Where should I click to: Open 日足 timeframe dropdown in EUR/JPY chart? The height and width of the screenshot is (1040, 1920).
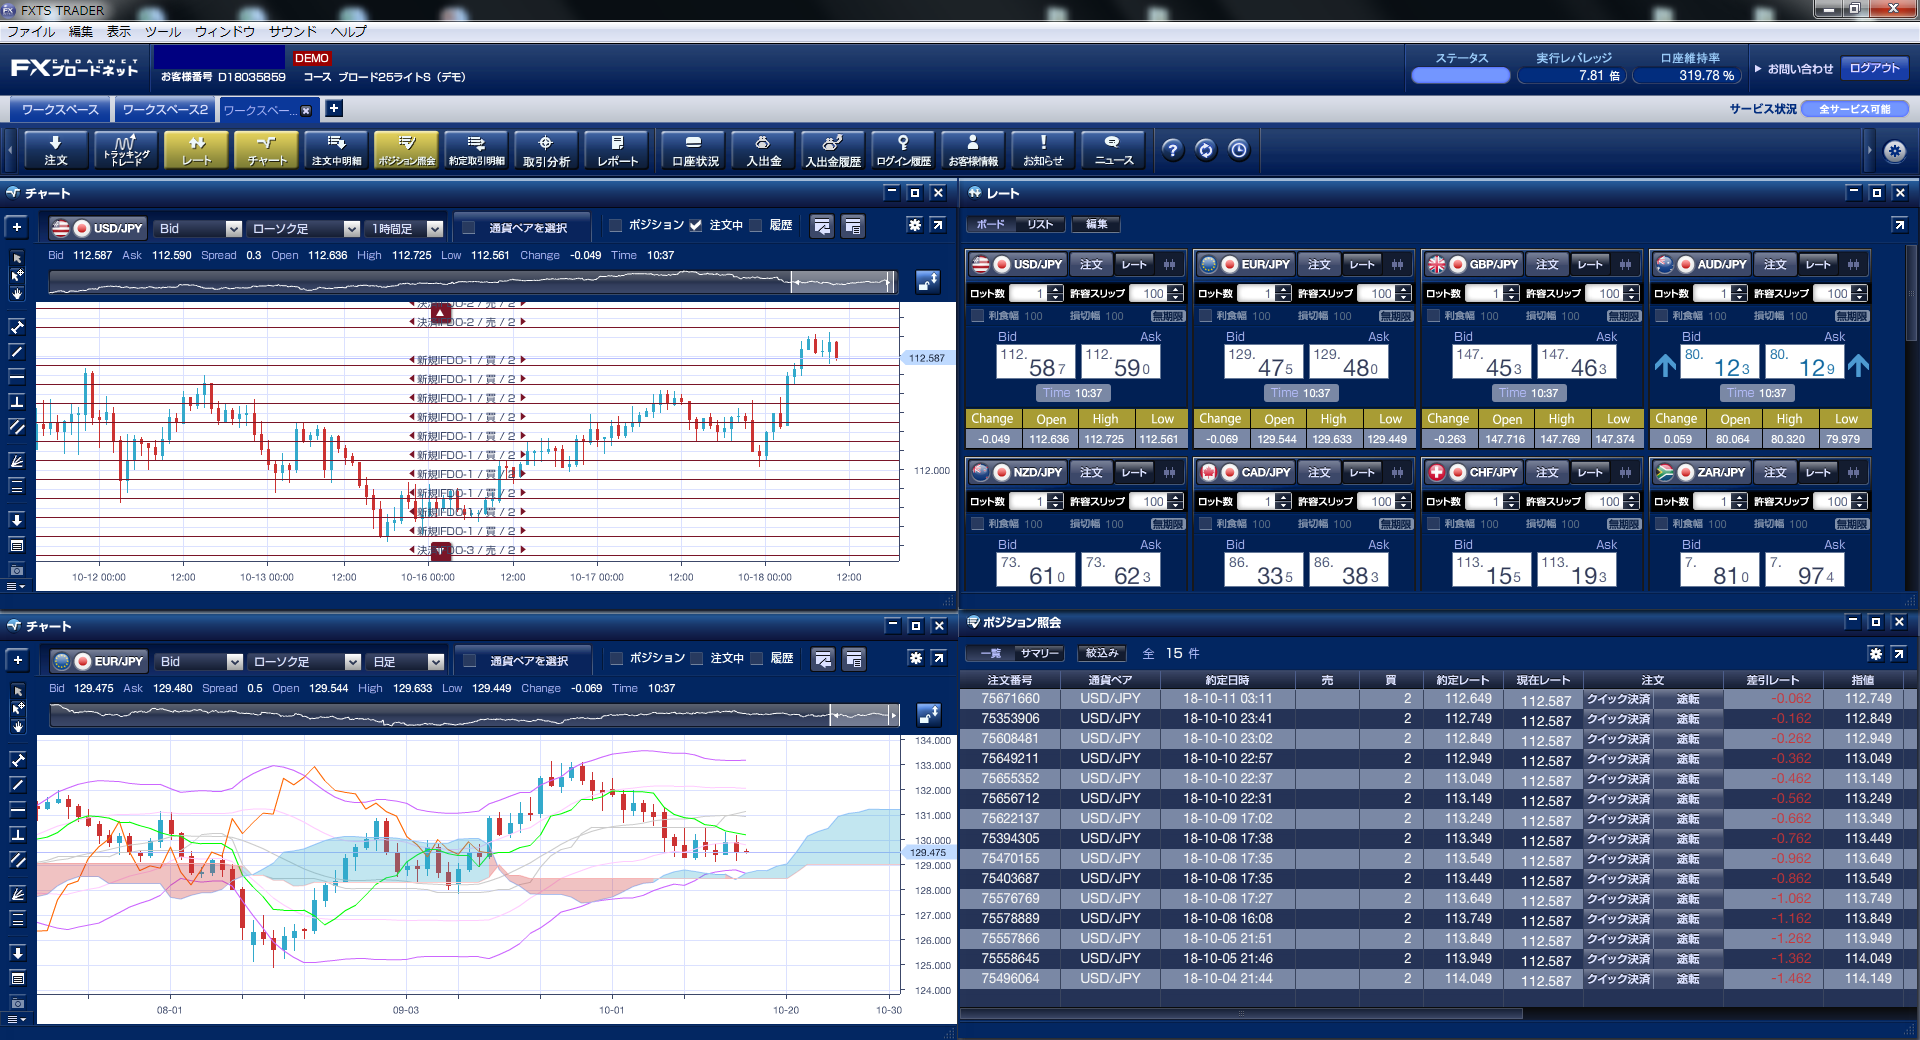405,661
